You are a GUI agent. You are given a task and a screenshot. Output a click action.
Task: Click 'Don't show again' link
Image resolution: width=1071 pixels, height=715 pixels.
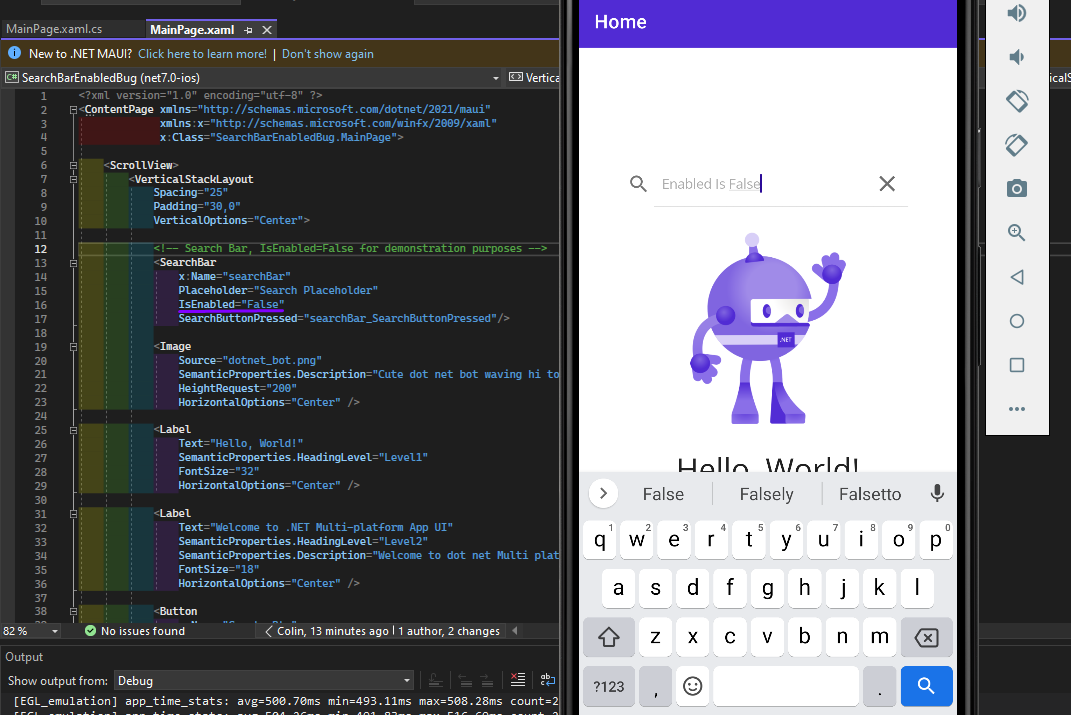328,54
